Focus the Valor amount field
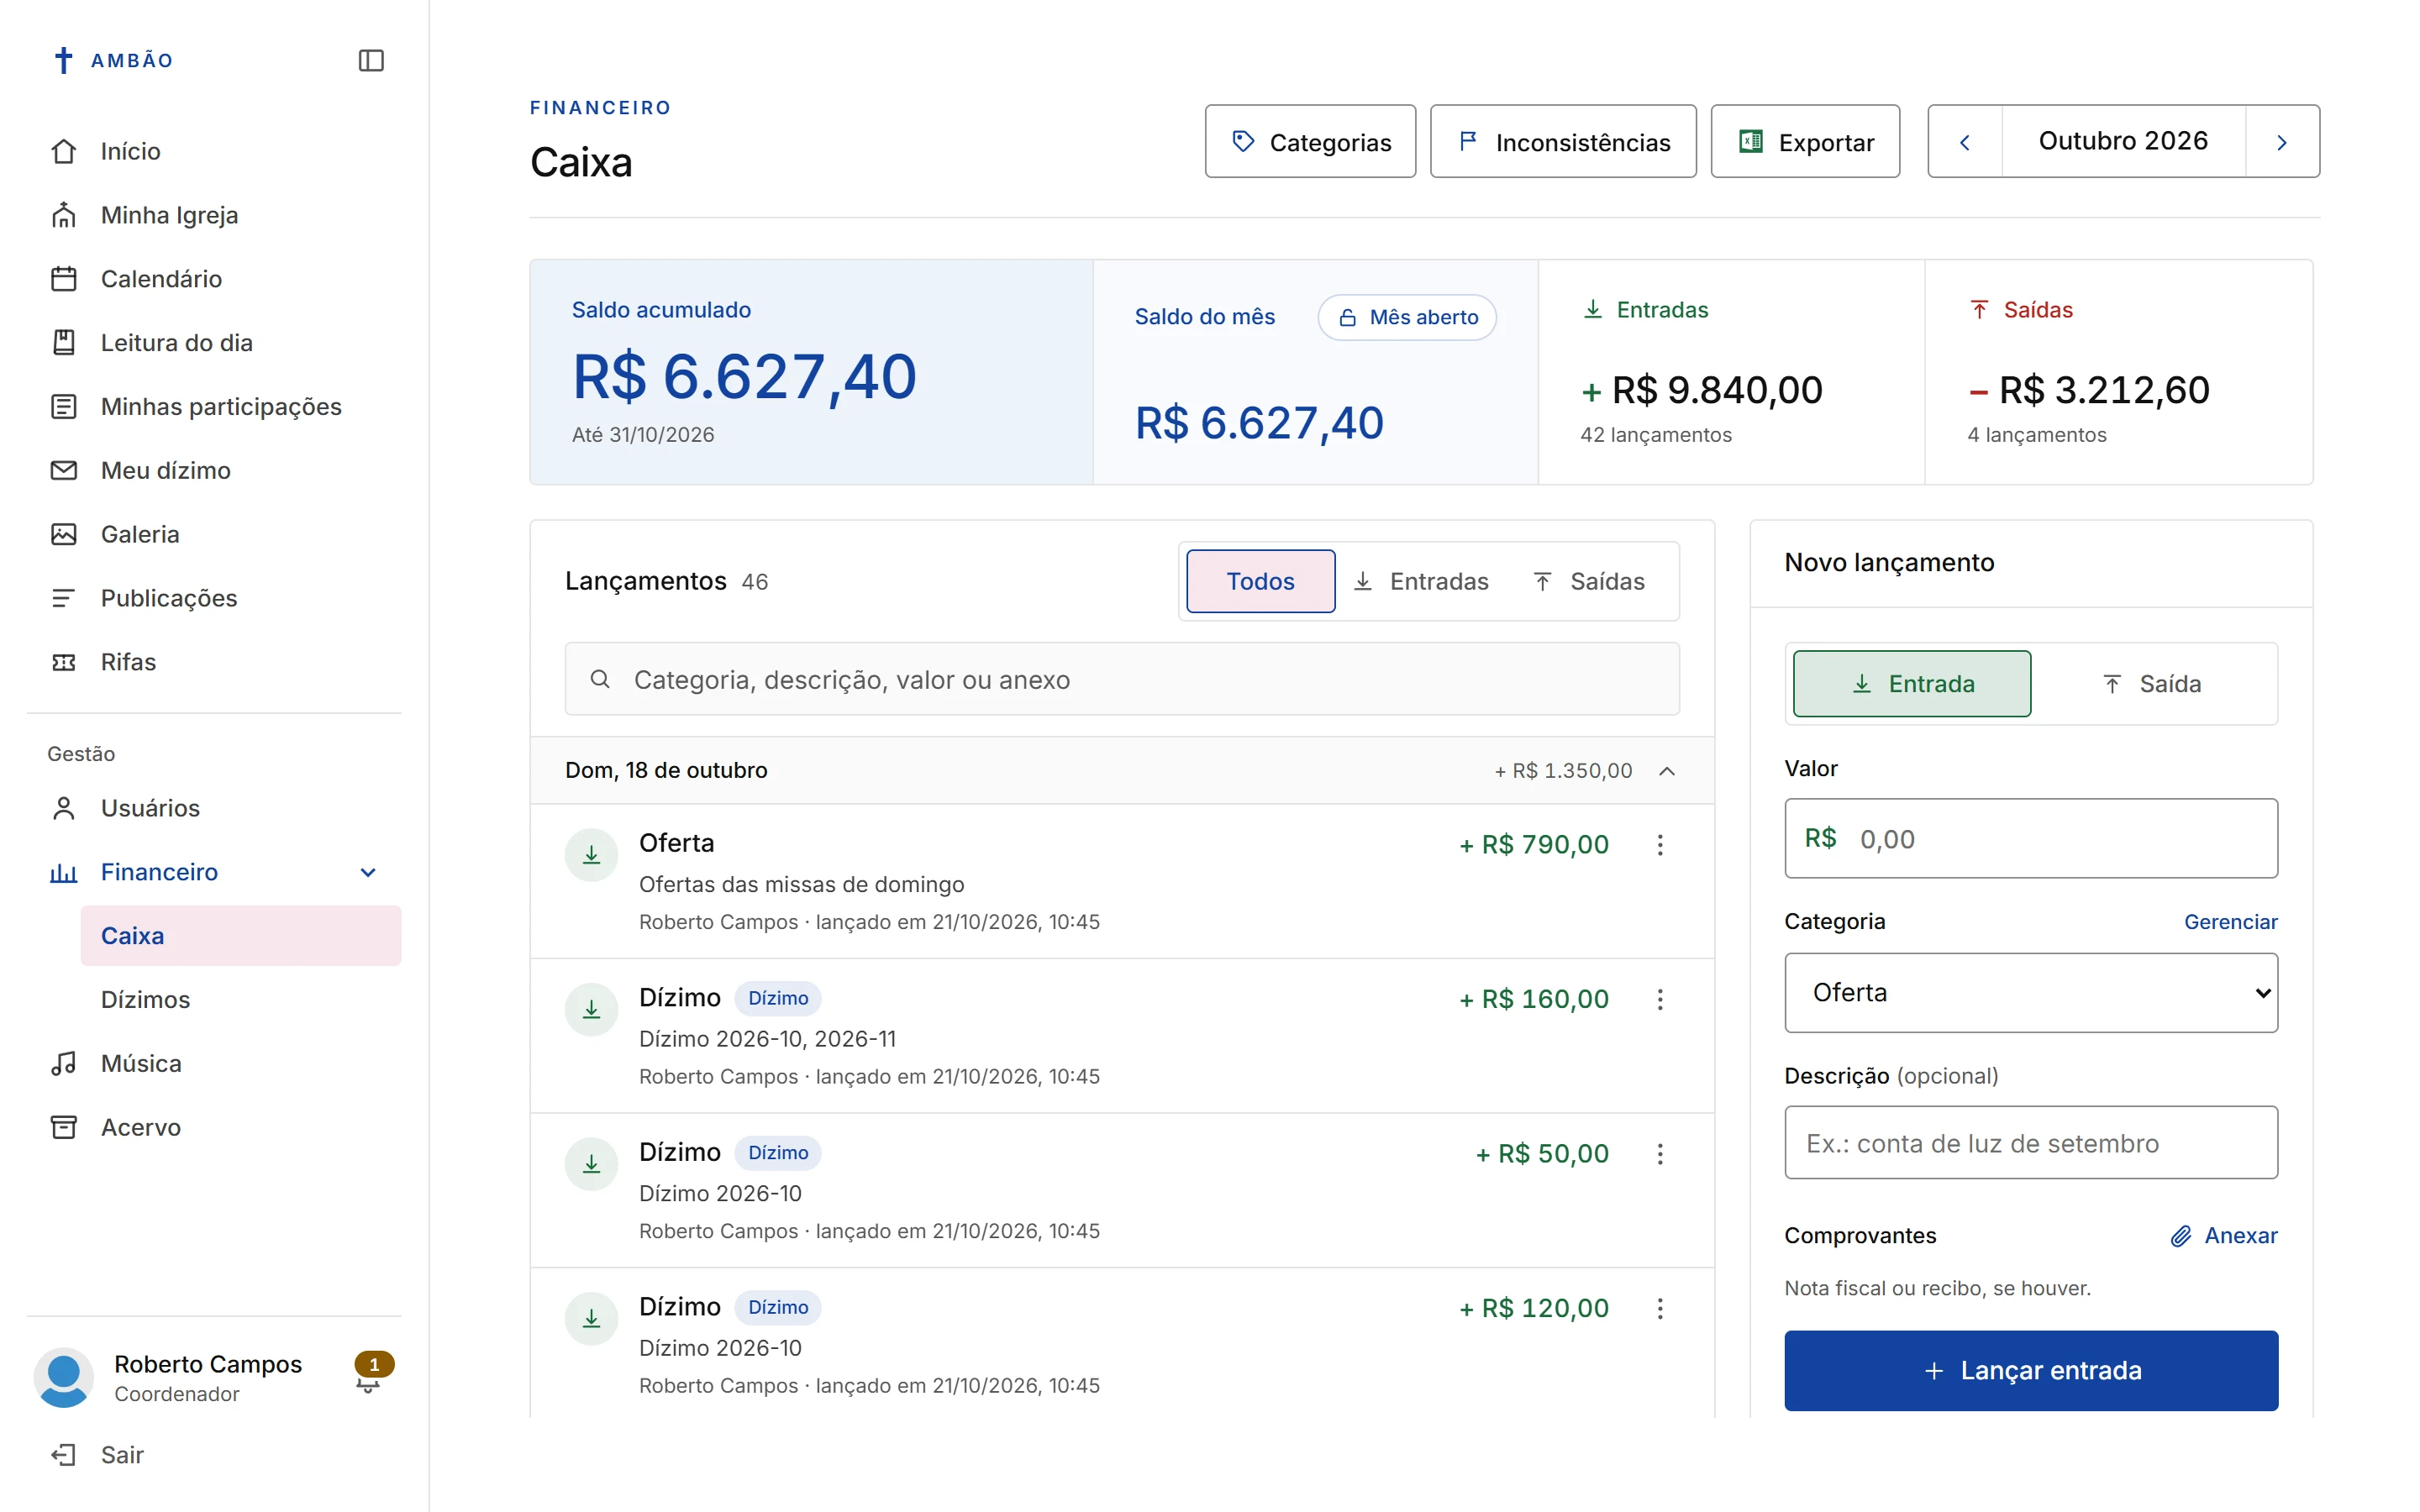2420x1512 pixels. tap(2031, 839)
